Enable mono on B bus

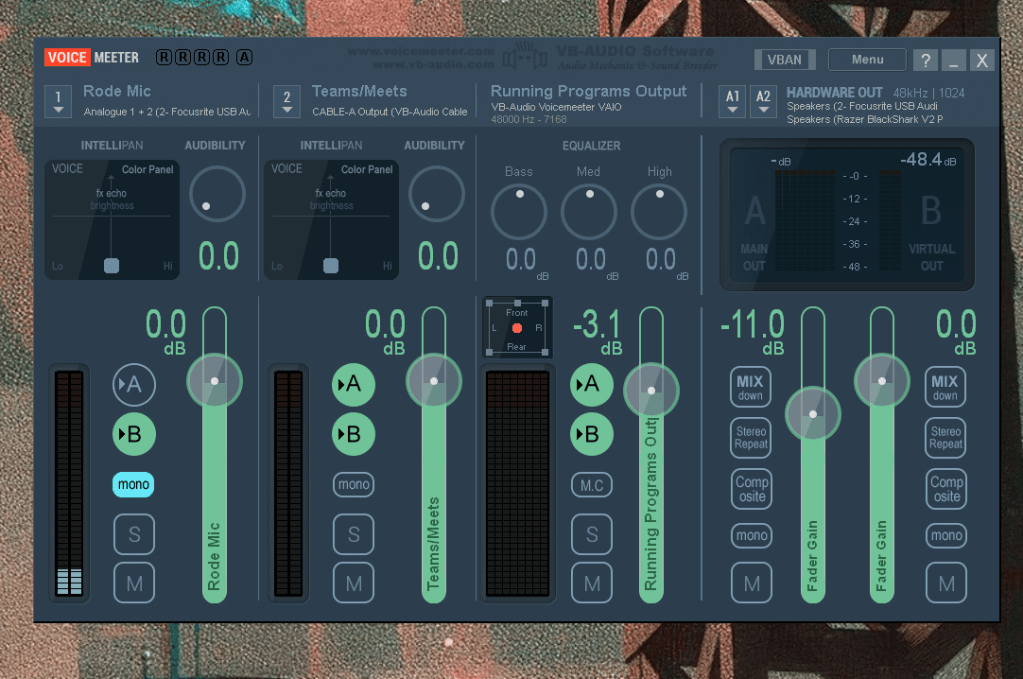(x=946, y=536)
